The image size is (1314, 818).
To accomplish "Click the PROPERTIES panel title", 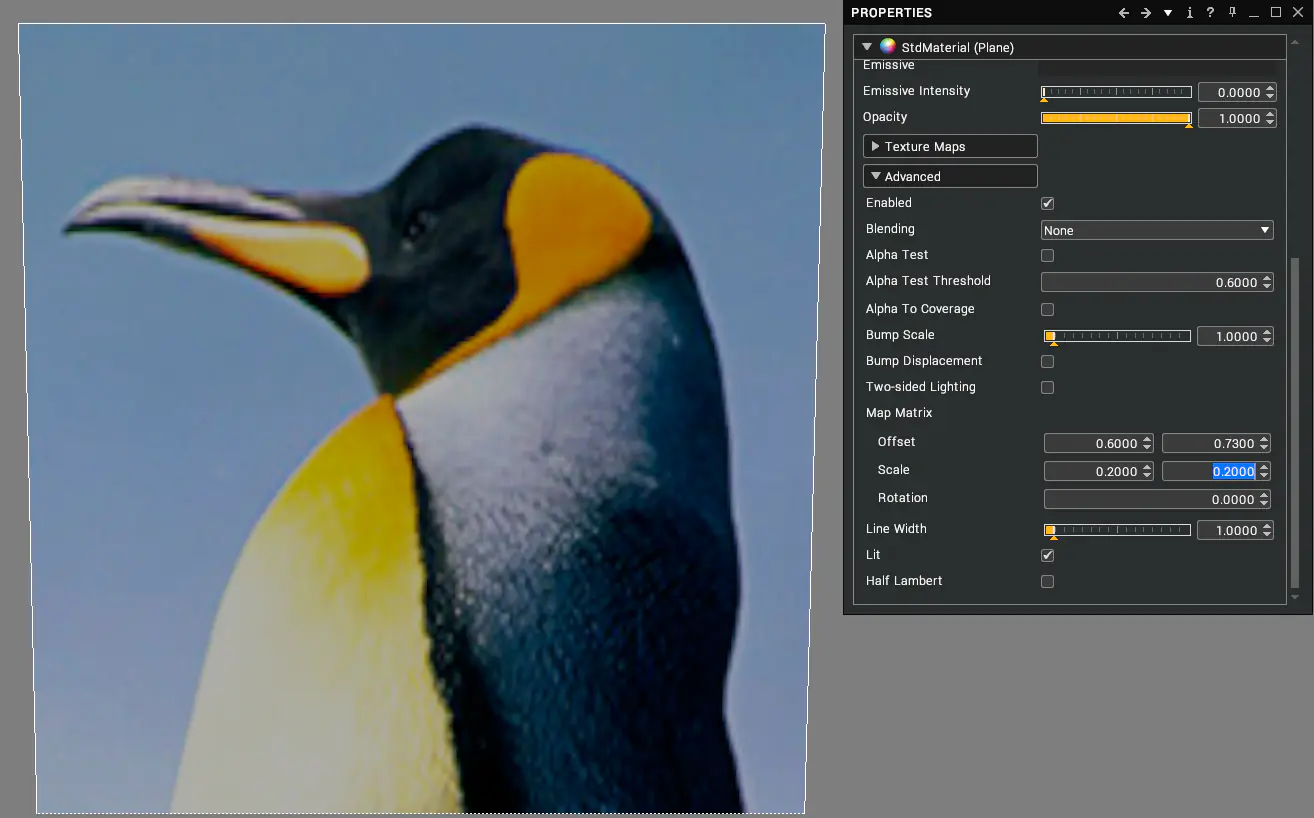I will (x=891, y=13).
